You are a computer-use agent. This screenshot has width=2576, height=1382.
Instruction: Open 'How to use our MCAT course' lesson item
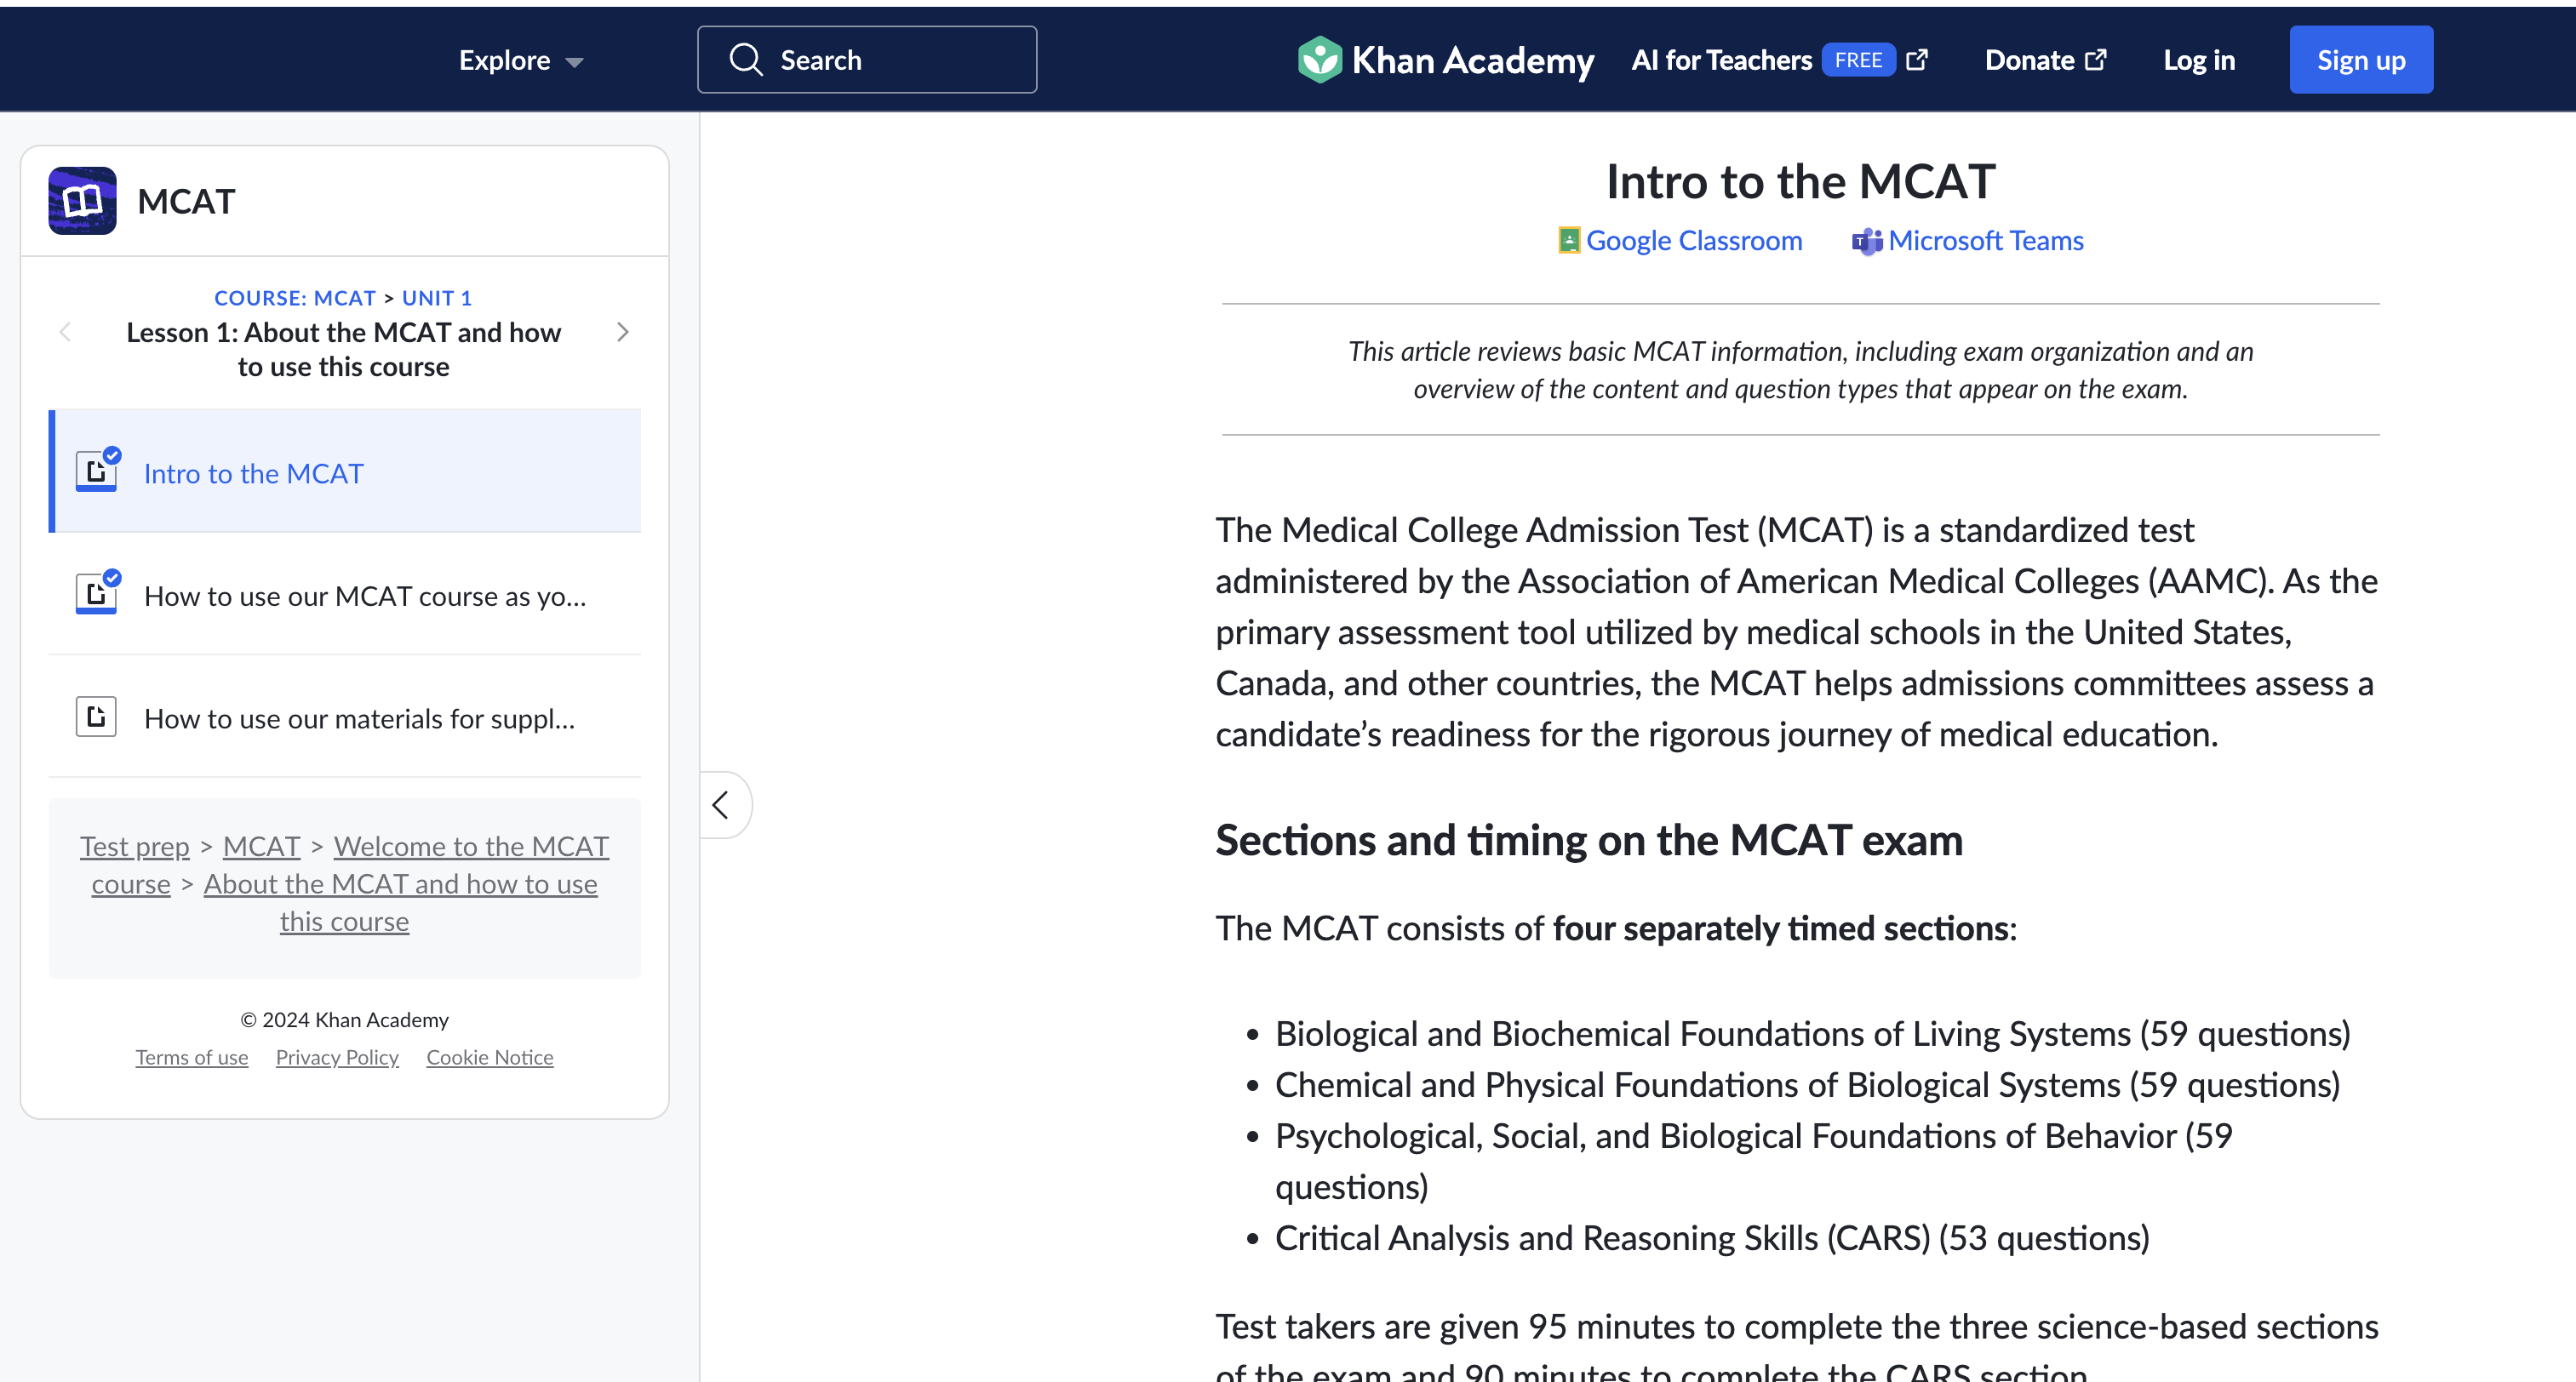(x=365, y=596)
